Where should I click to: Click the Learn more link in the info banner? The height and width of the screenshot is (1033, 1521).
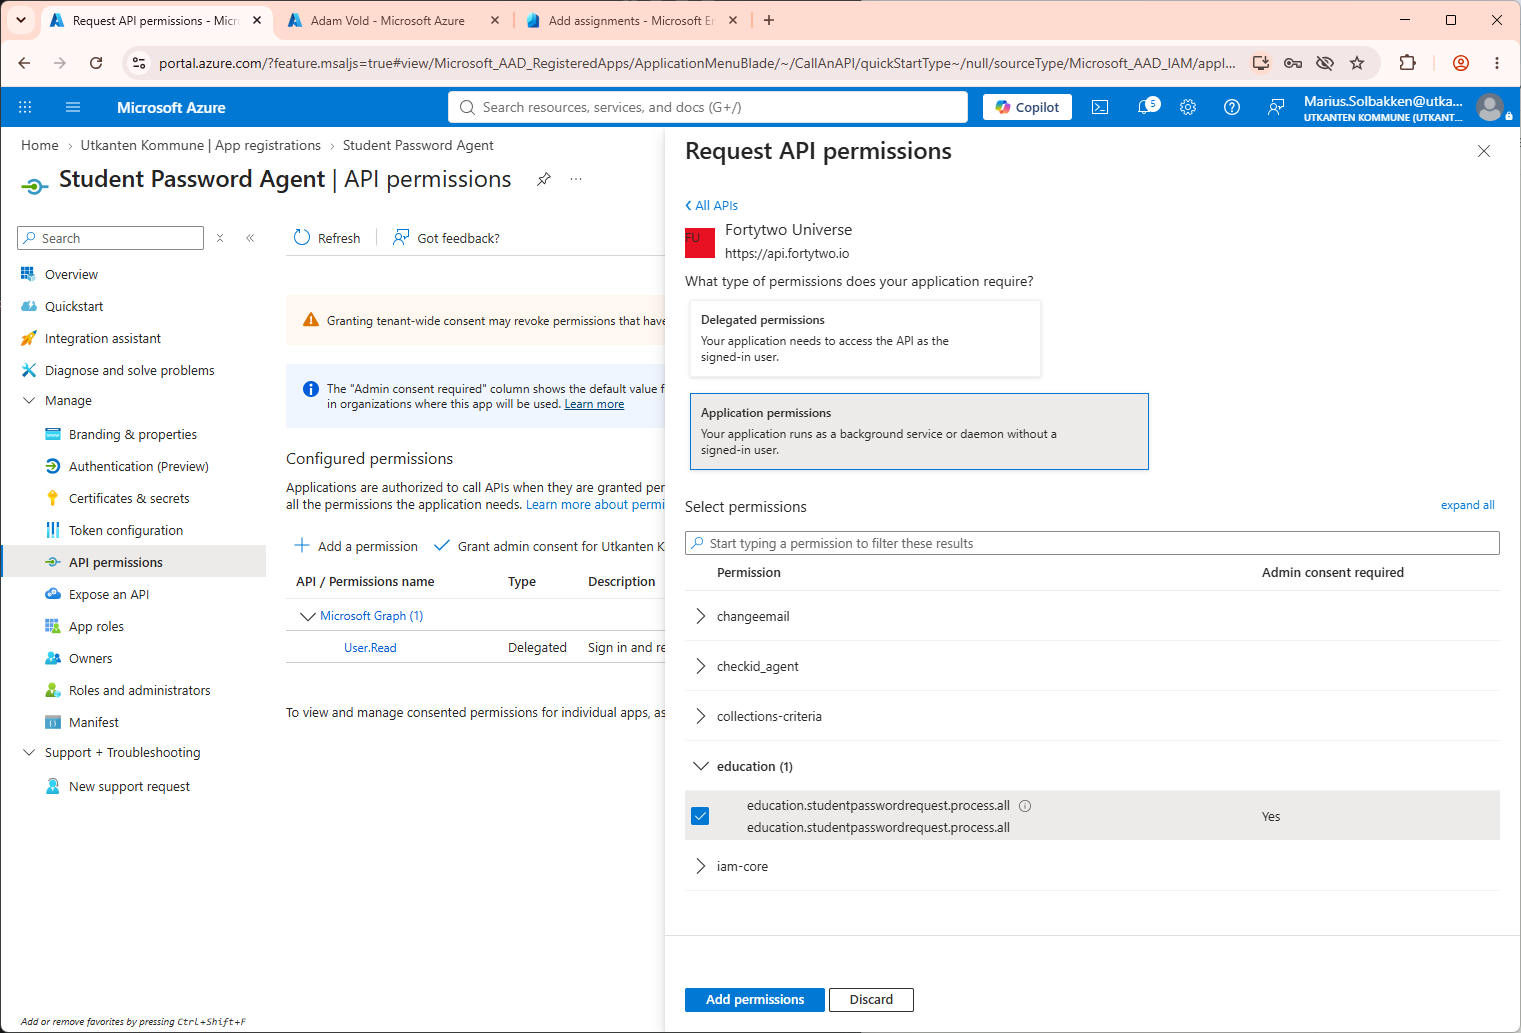pos(594,404)
